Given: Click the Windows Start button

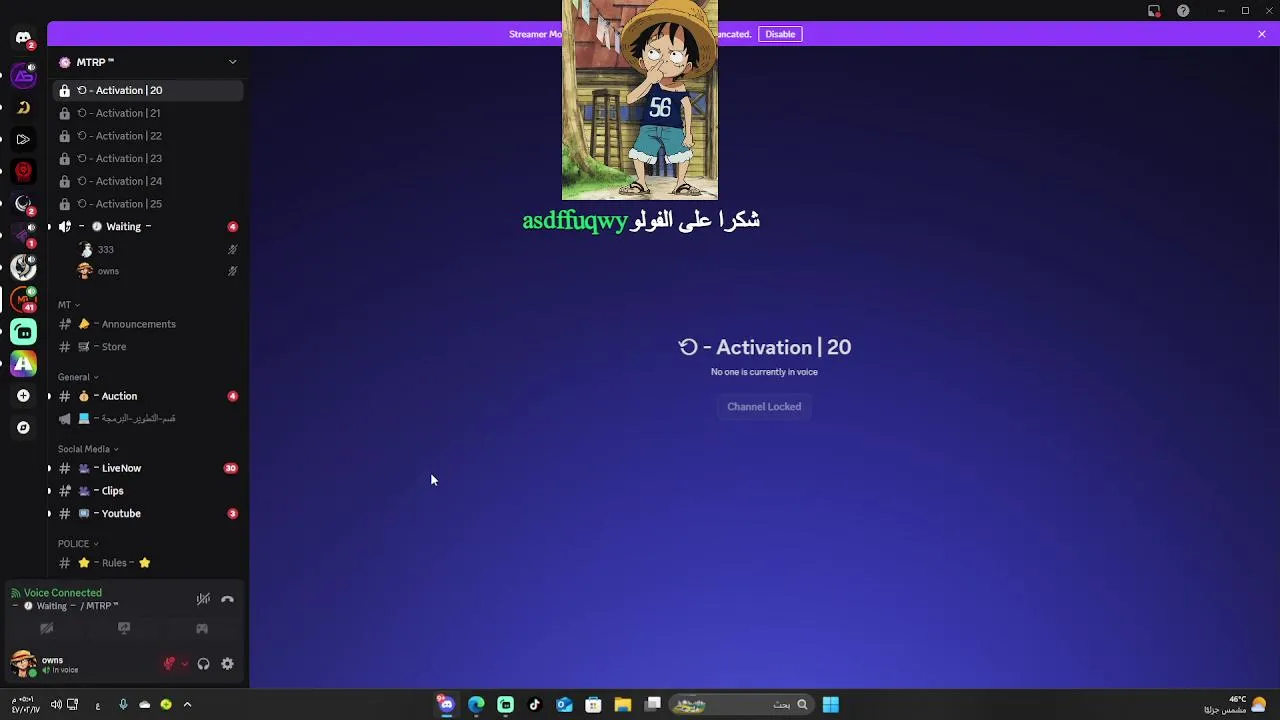Looking at the screenshot, I should pyautogui.click(x=830, y=705).
